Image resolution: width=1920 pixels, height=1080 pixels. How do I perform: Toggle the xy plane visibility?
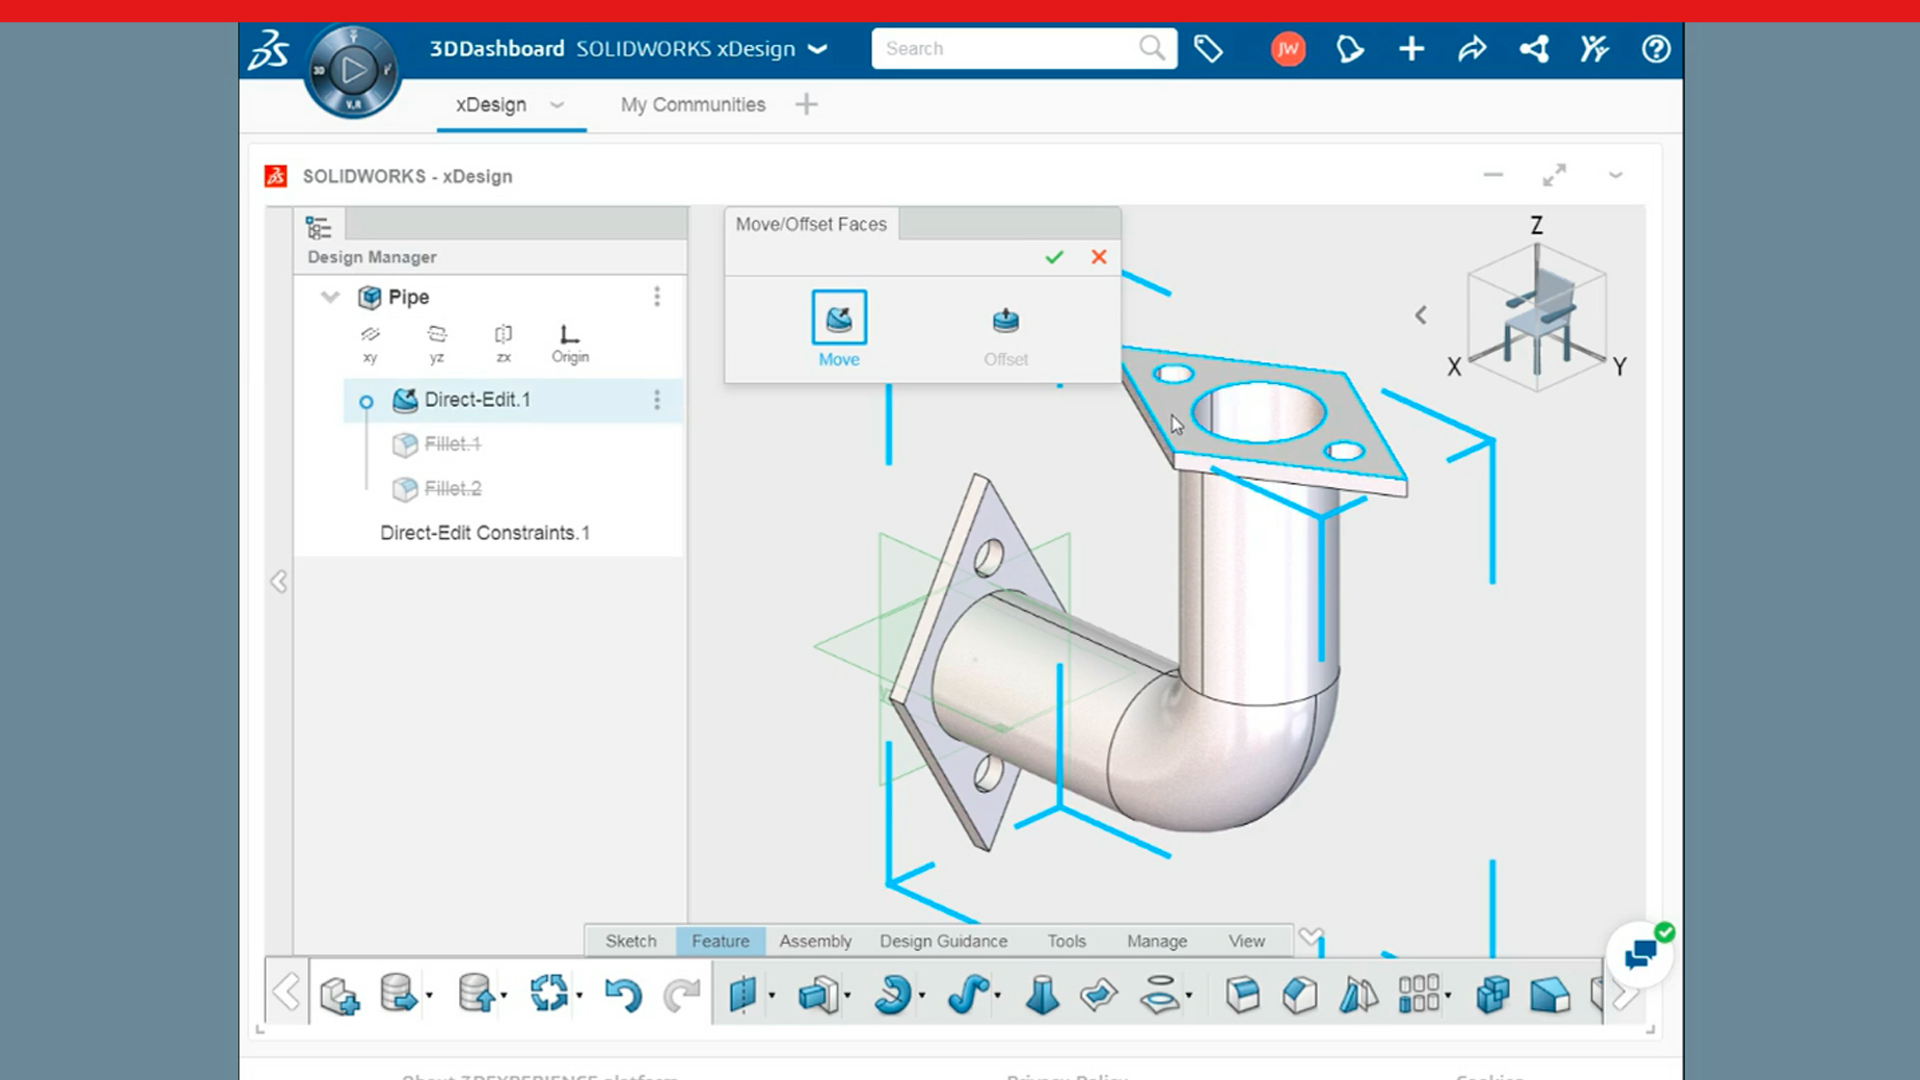[x=370, y=343]
